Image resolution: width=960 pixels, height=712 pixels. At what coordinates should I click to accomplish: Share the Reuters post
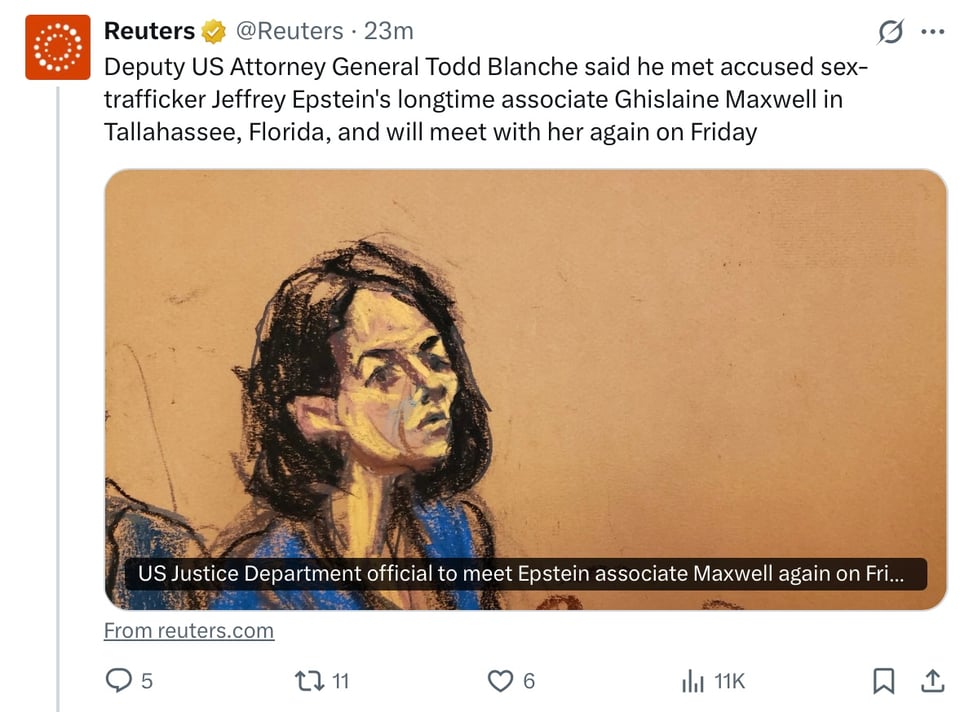click(927, 680)
